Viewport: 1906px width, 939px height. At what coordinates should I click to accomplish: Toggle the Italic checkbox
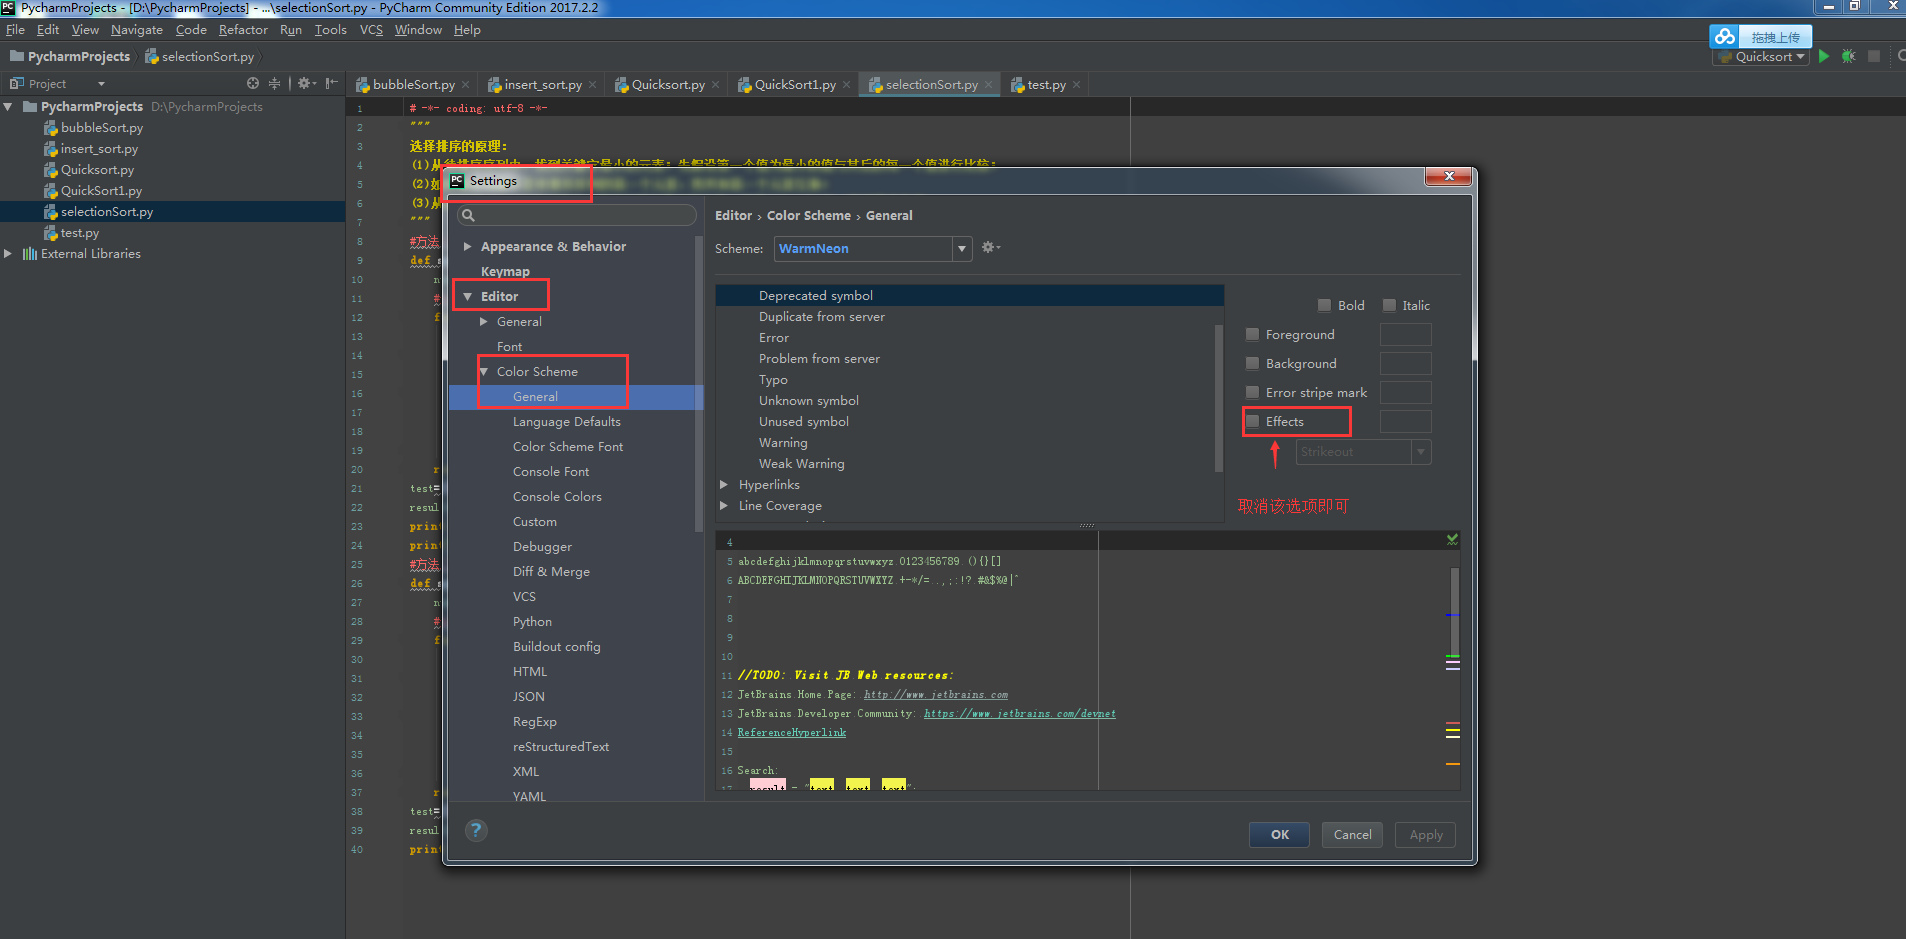tap(1389, 305)
